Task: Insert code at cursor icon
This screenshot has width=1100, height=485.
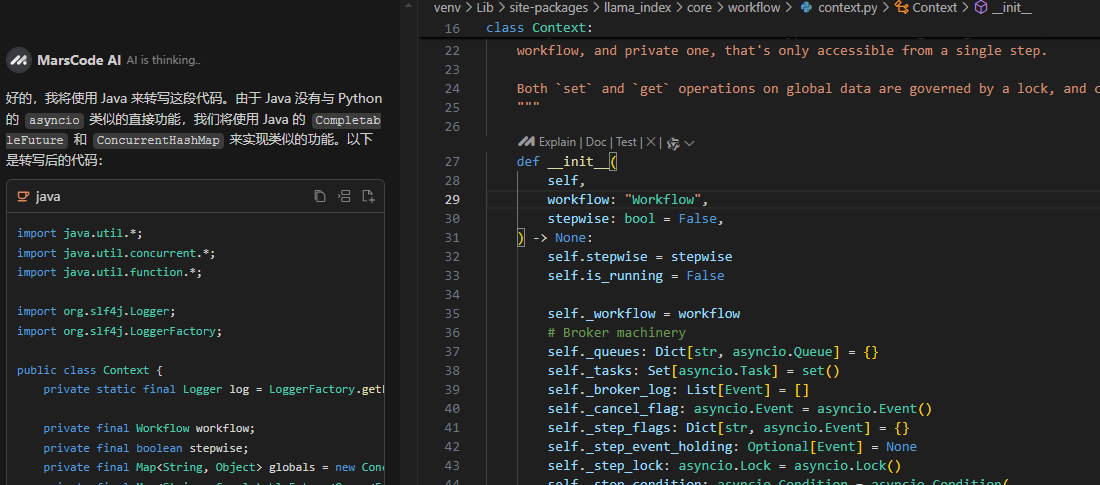Action: point(344,196)
